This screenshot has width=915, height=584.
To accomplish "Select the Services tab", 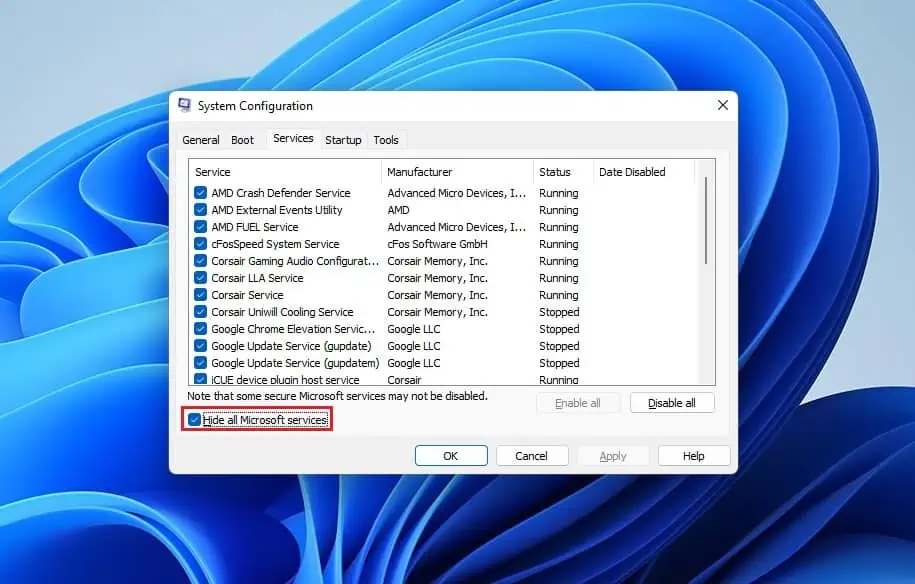I will [x=293, y=138].
